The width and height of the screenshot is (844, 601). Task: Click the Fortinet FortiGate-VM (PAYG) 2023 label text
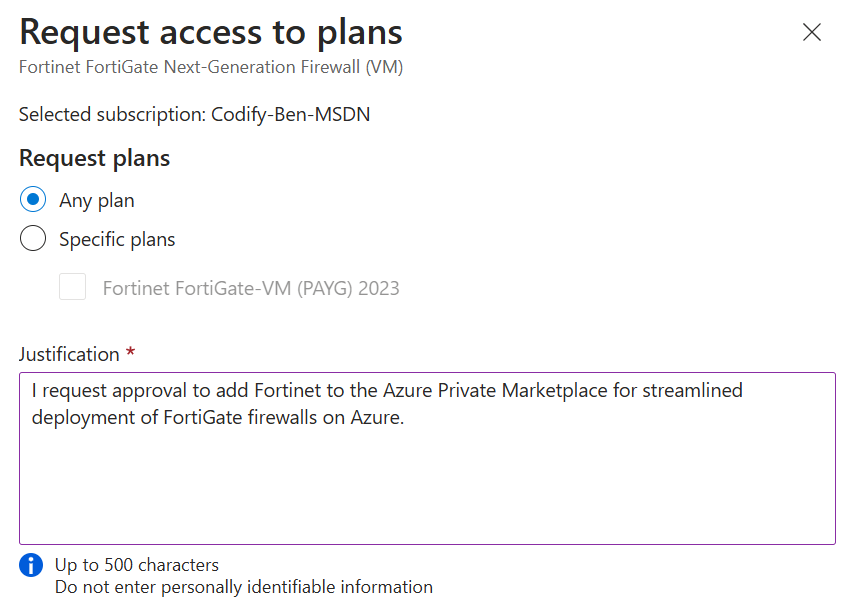251,288
